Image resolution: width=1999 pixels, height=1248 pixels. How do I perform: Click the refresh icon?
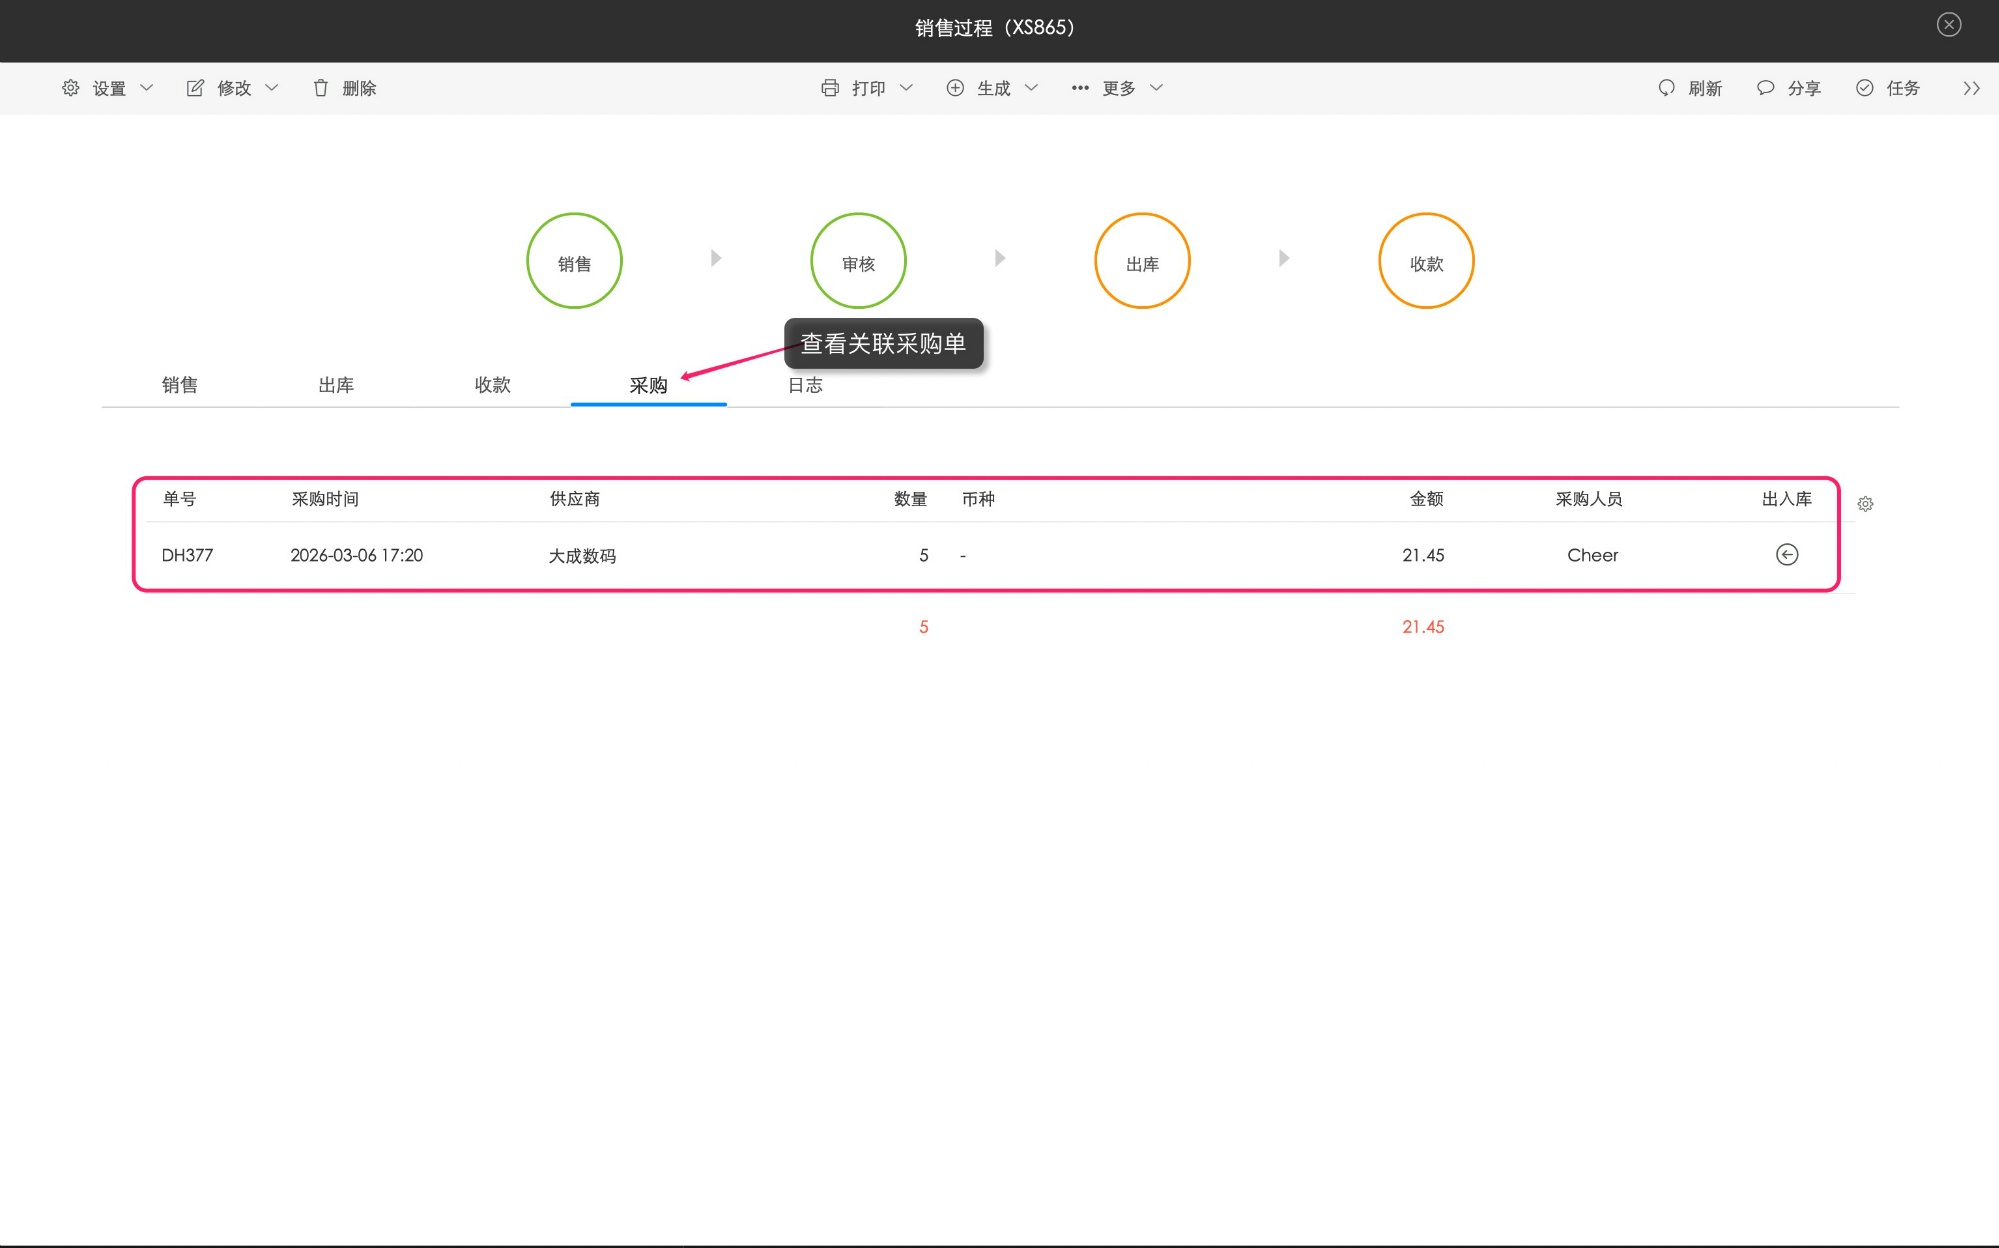pos(1666,88)
